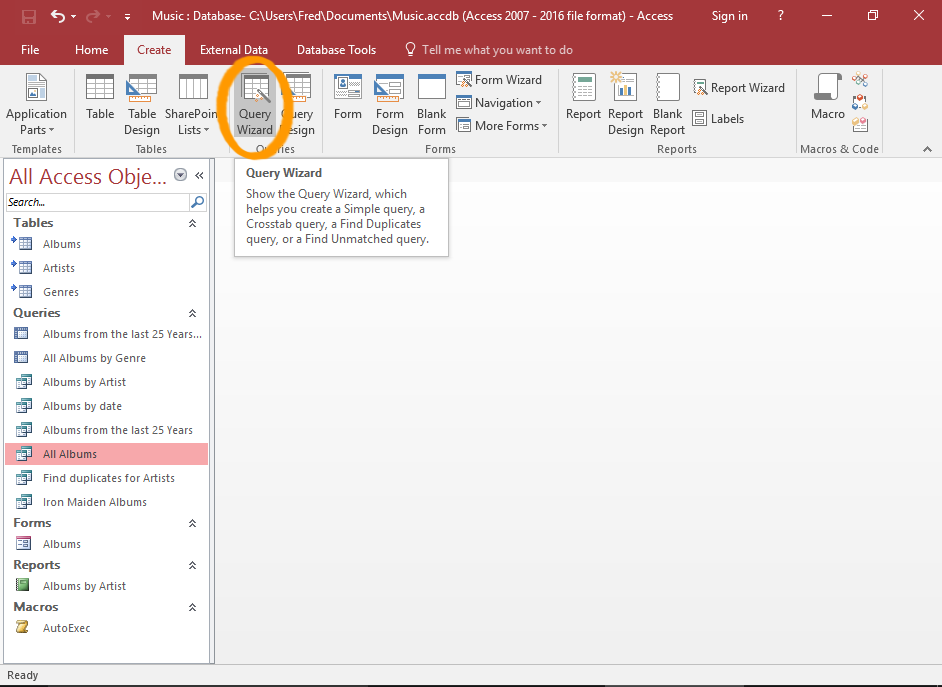Click the Visual Basic icon
The width and height of the screenshot is (942, 687).
tap(860, 124)
